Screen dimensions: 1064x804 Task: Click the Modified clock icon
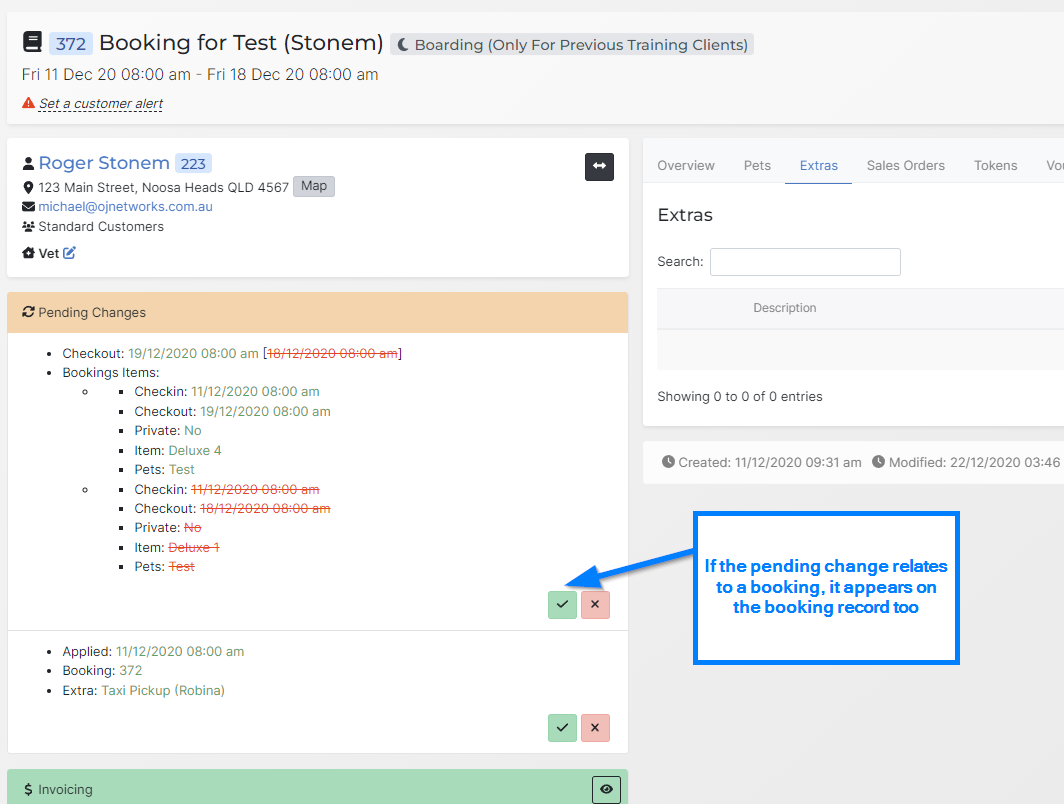(879, 462)
